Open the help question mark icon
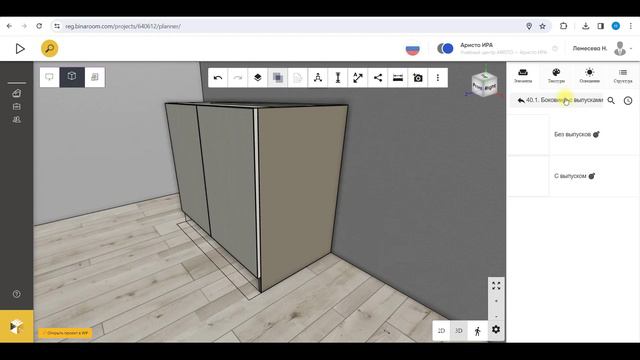The width and height of the screenshot is (640, 360). tap(17, 294)
